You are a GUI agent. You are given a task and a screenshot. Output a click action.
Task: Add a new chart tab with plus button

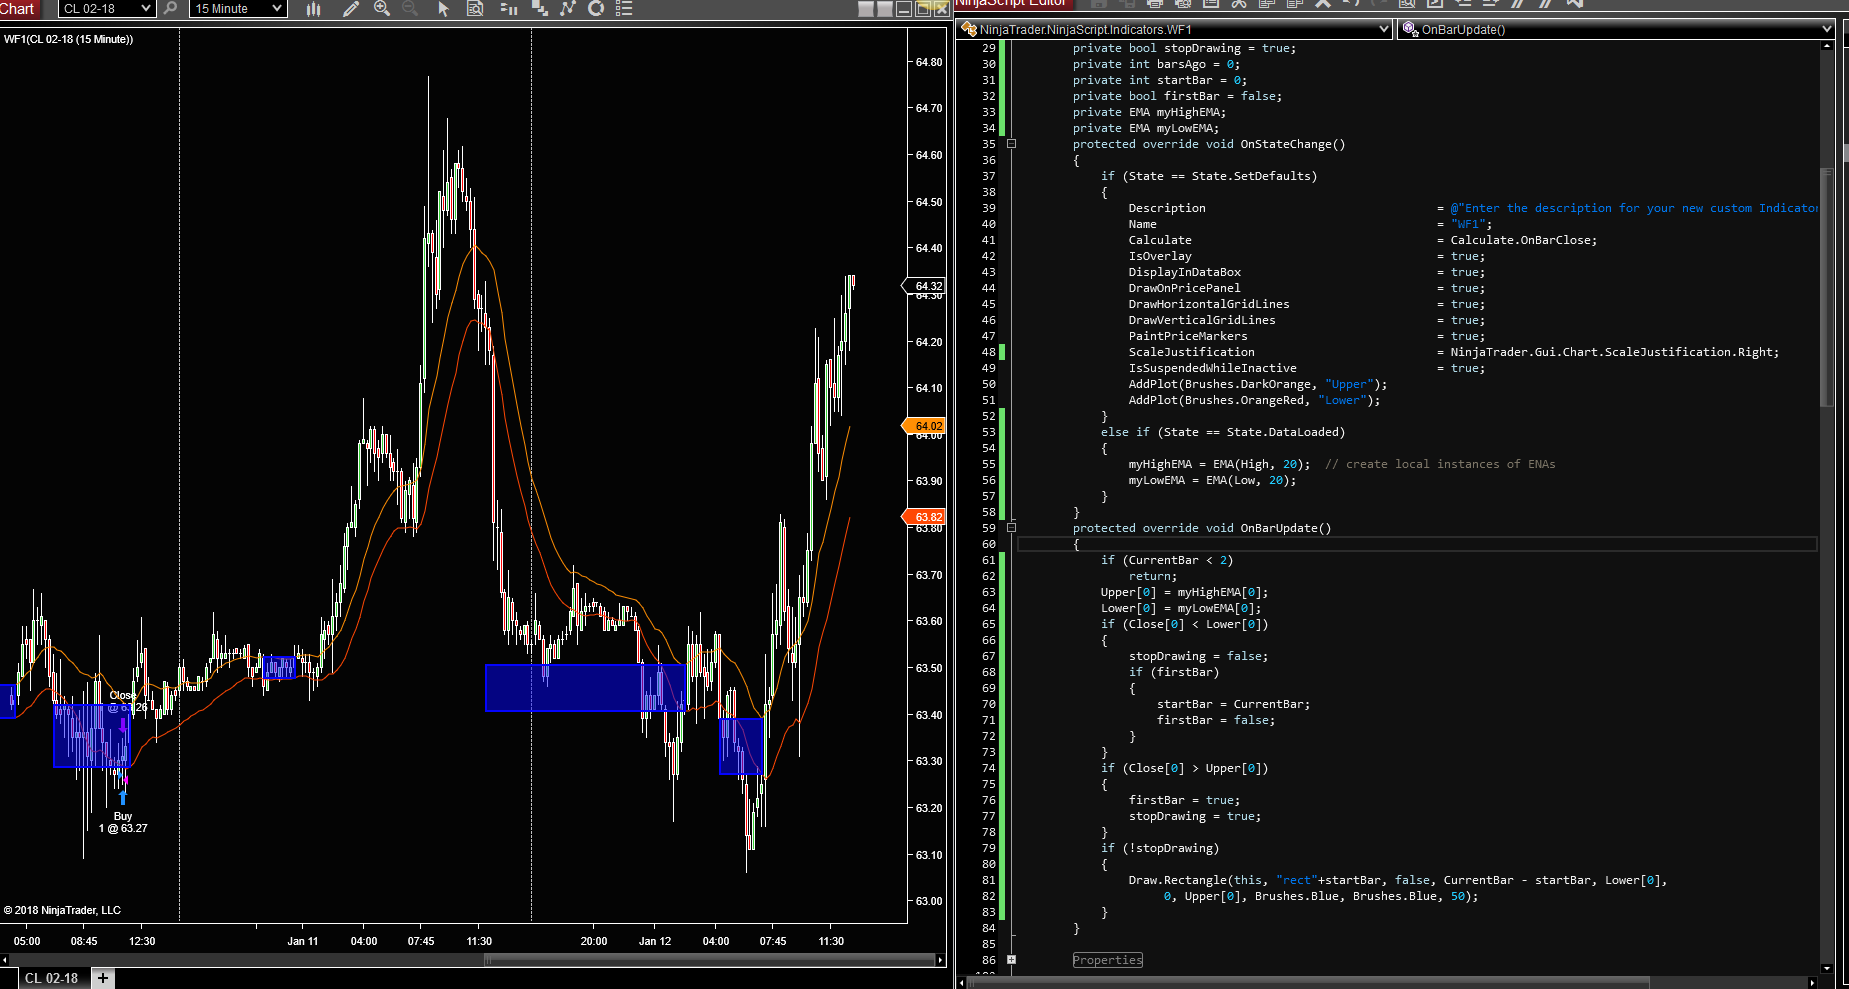coord(103,978)
